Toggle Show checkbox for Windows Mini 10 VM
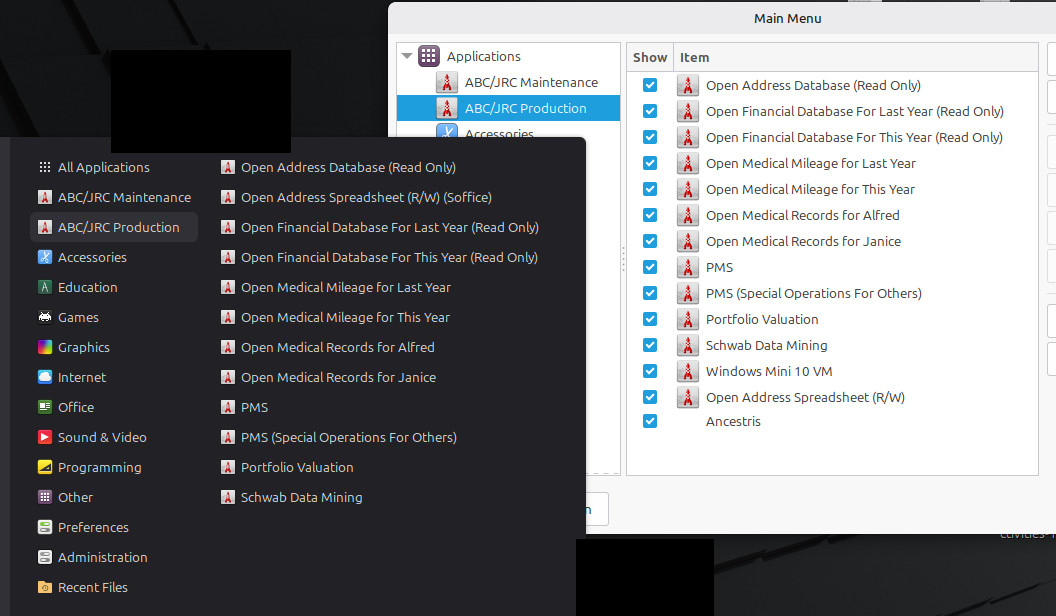This screenshot has height=616, width=1056. point(650,371)
